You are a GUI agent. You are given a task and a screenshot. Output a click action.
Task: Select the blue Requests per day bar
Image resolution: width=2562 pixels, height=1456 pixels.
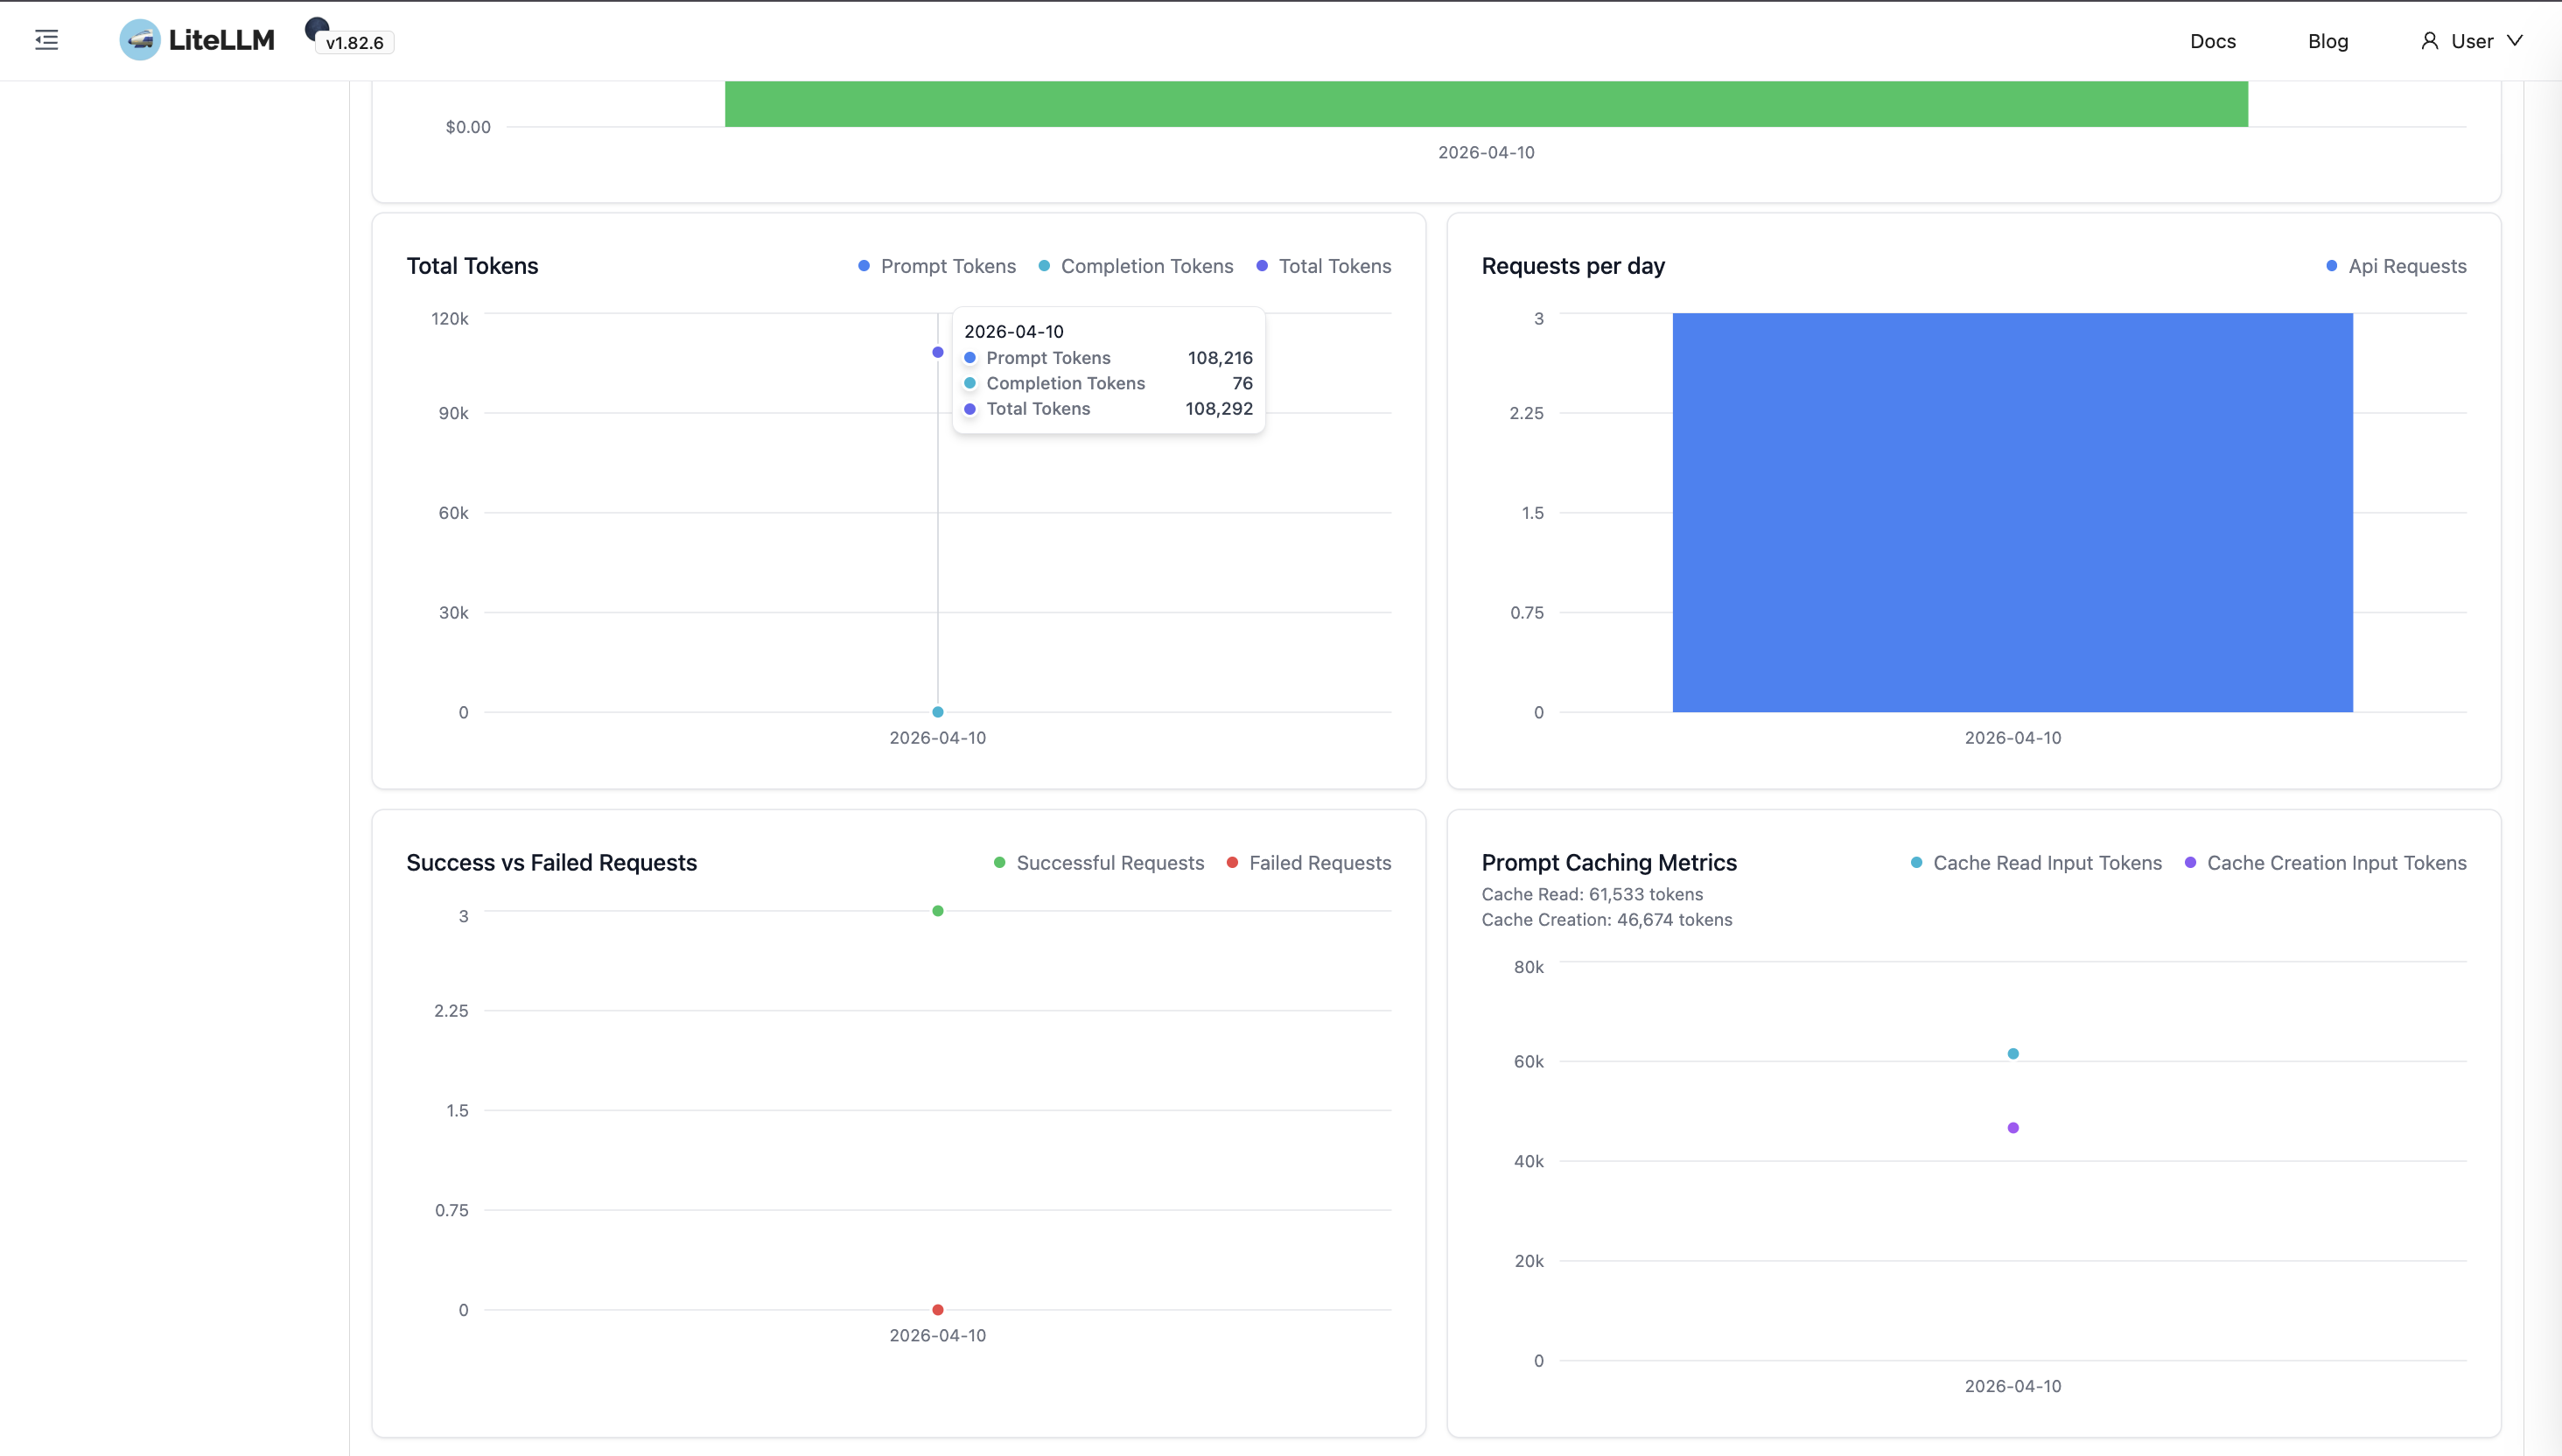pyautogui.click(x=2012, y=513)
